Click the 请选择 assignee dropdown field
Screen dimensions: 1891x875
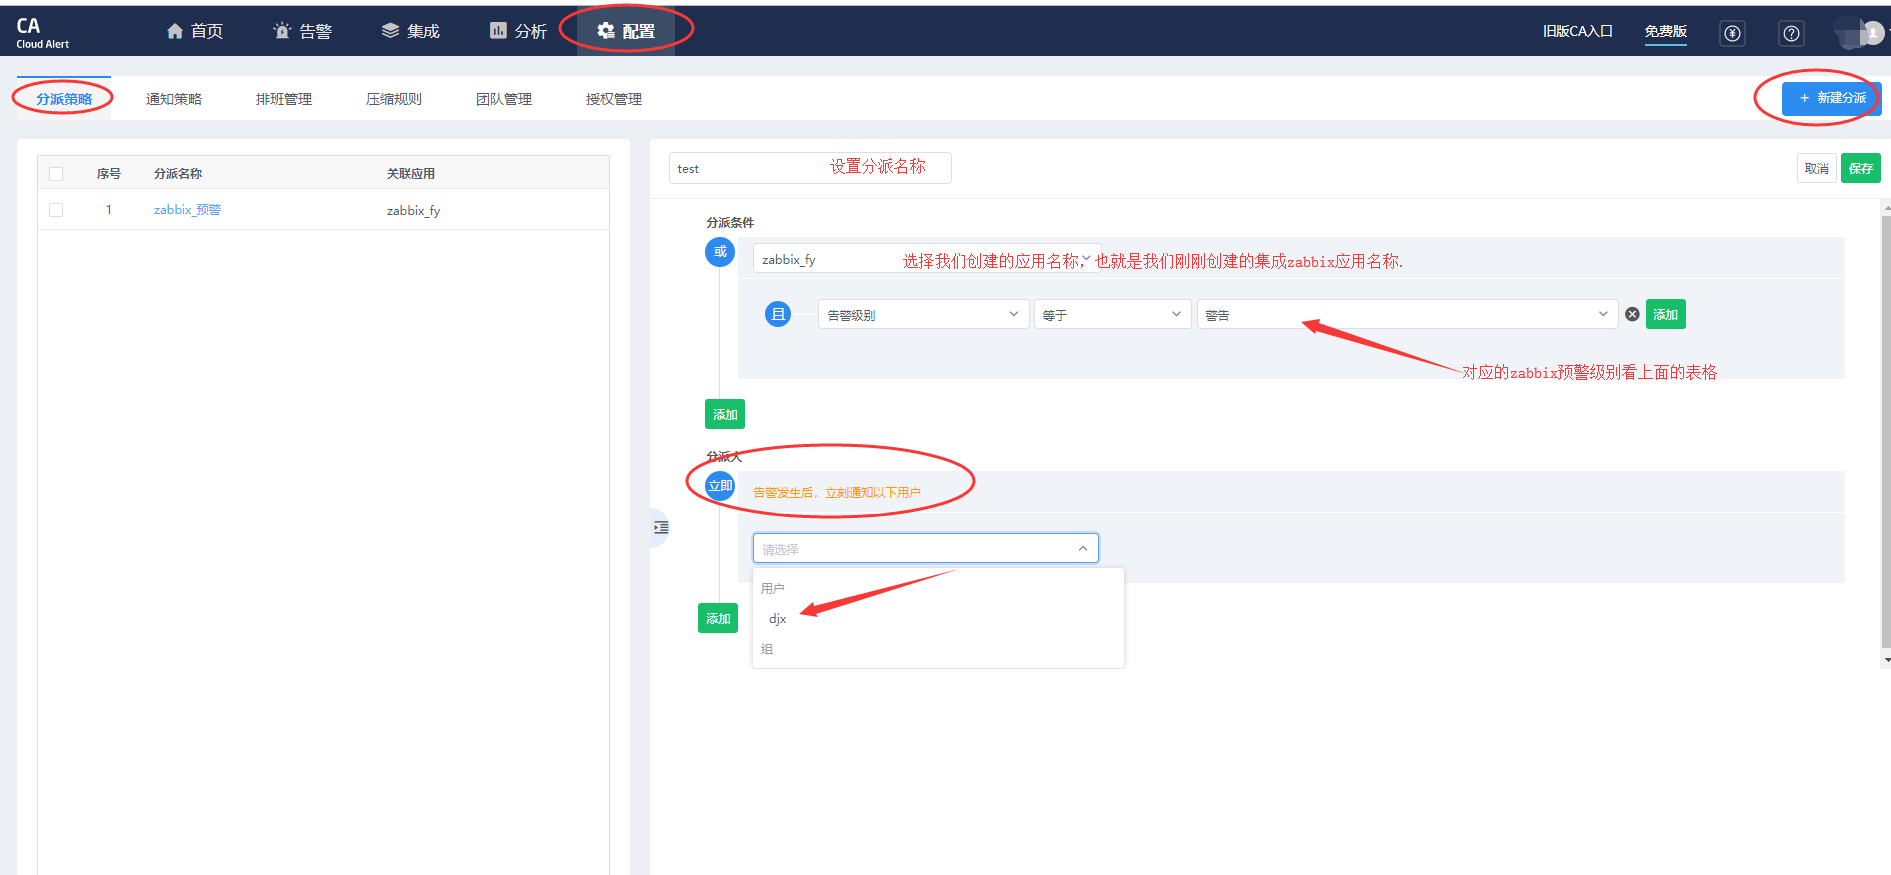point(926,548)
